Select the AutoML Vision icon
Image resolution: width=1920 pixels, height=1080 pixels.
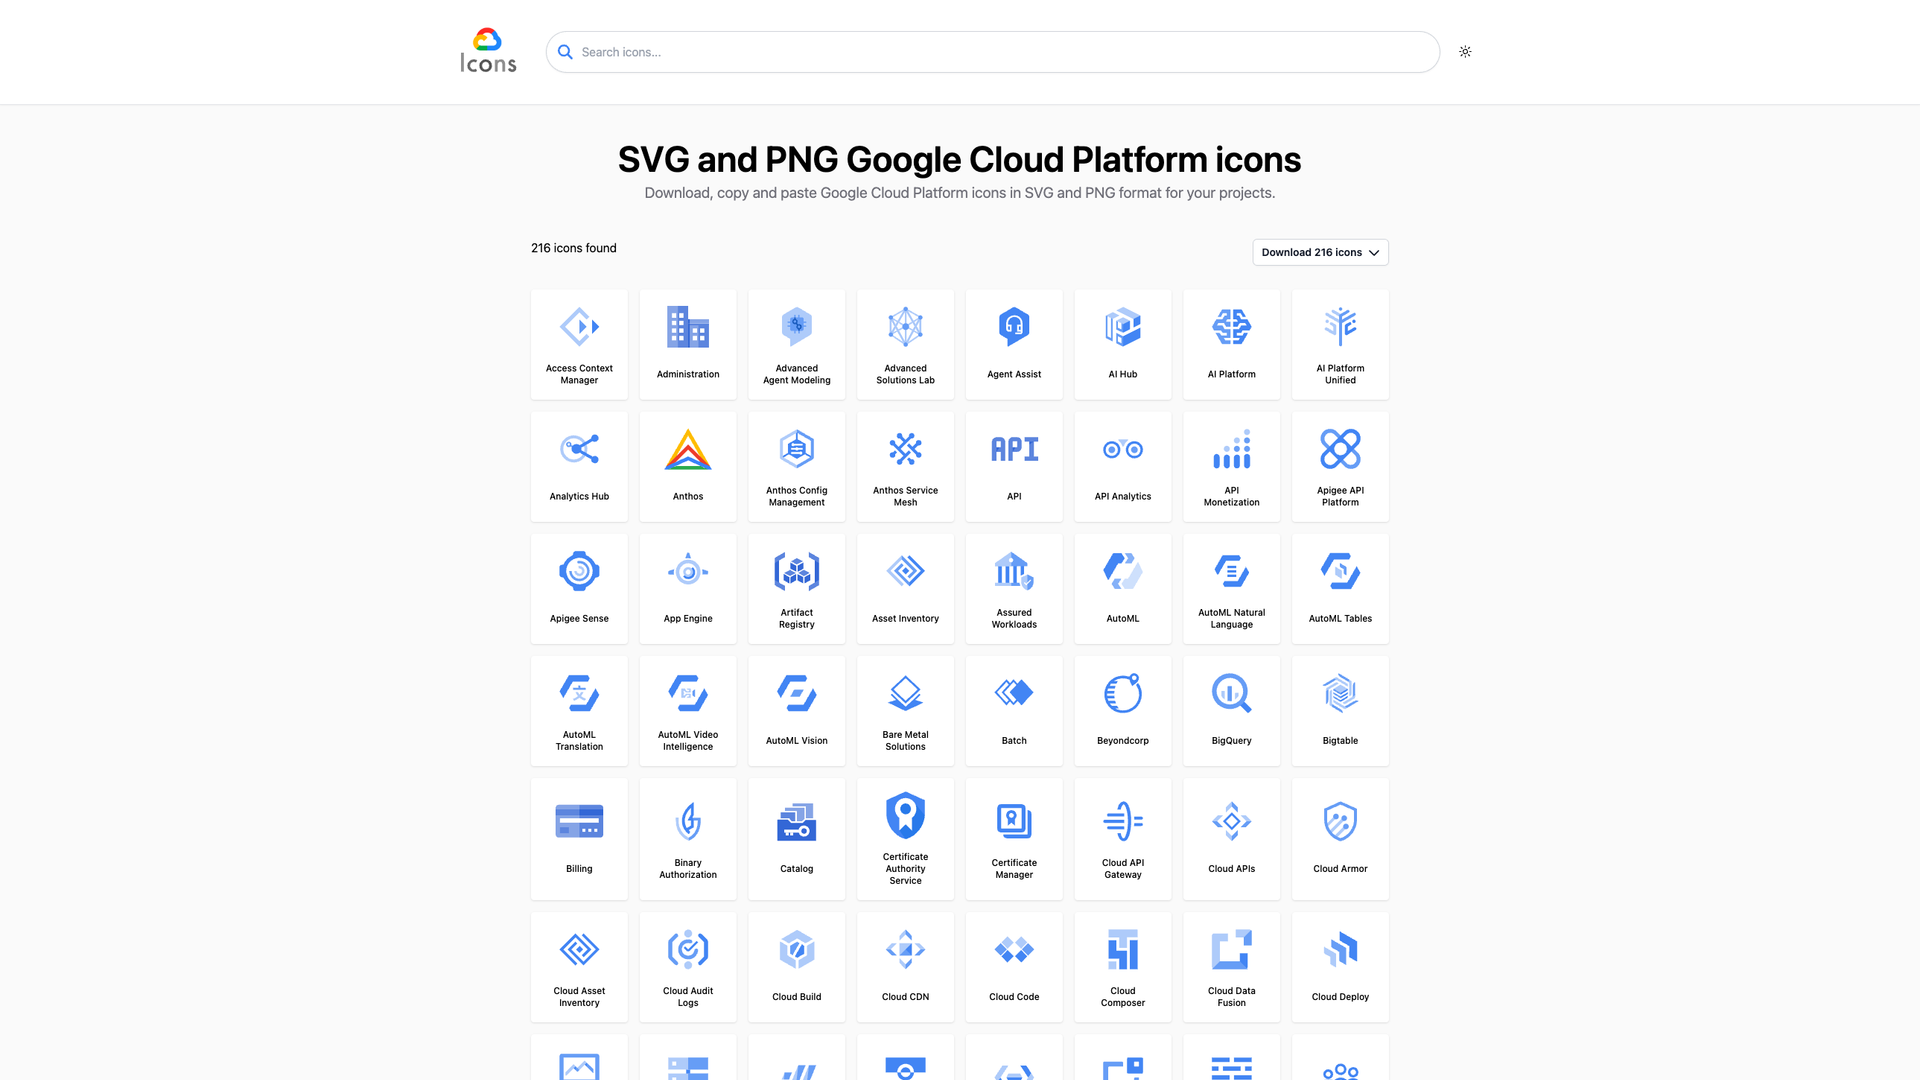(796, 692)
